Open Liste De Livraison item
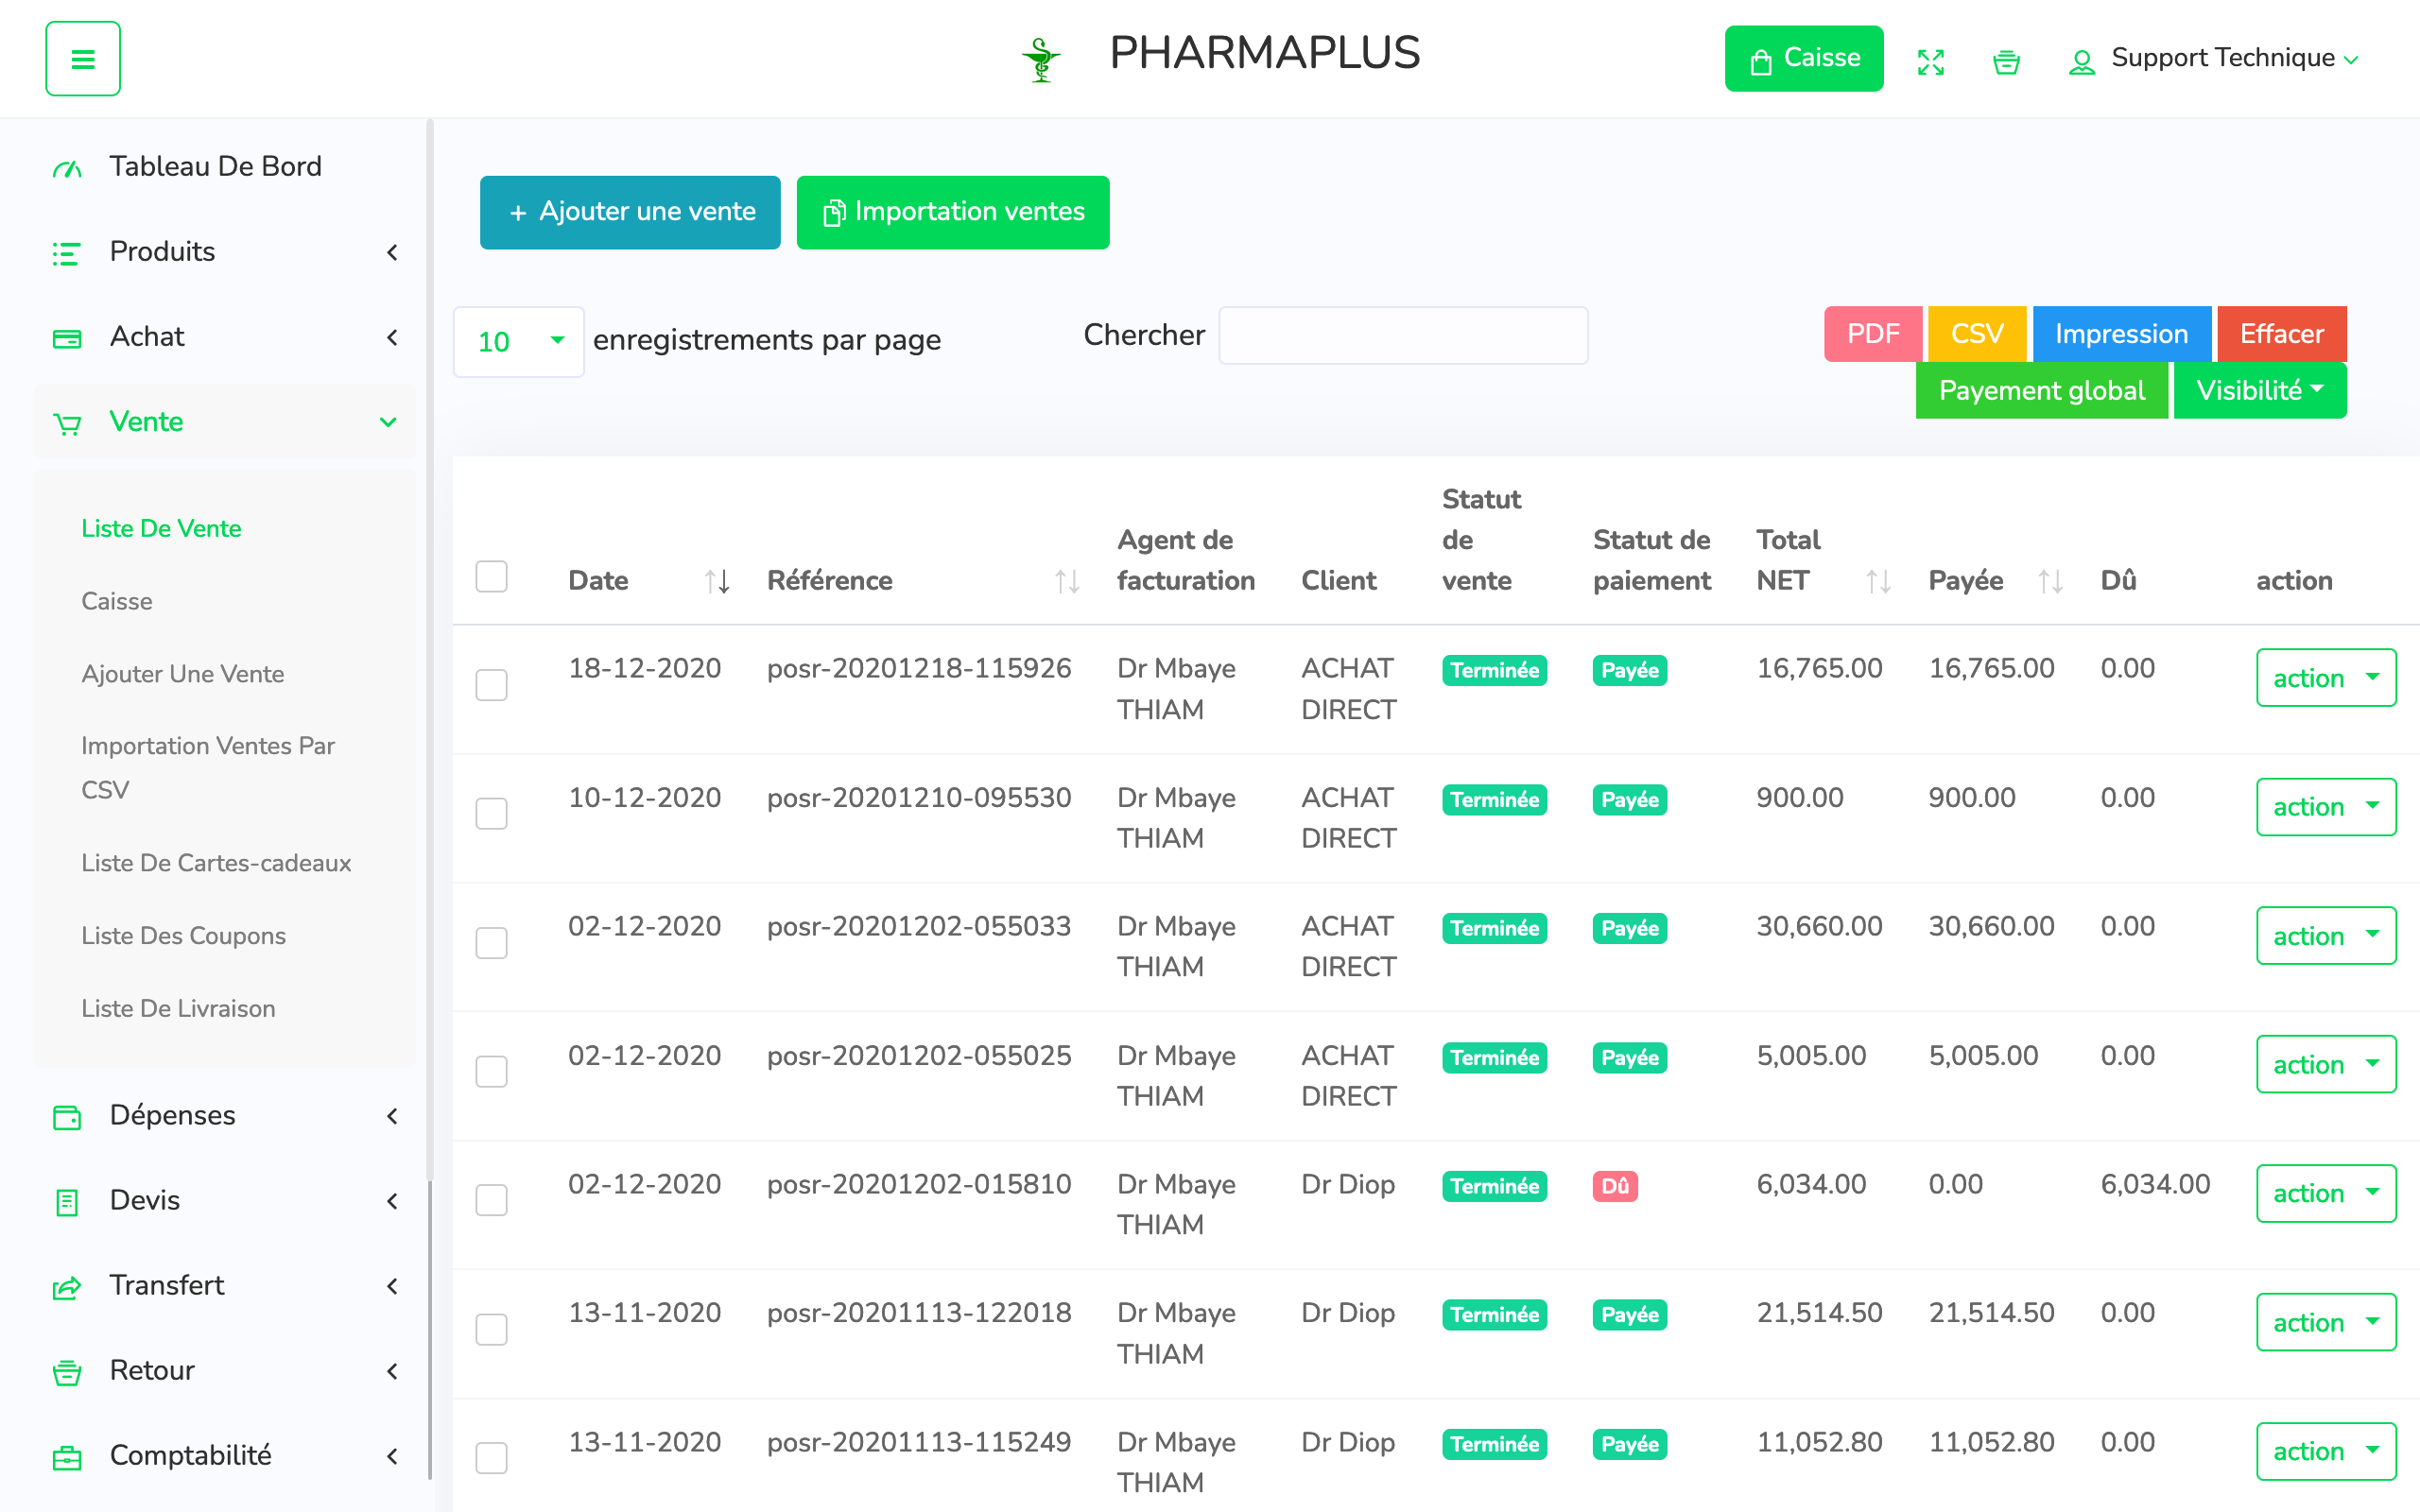This screenshot has height=1512, width=2420. (x=178, y=1008)
